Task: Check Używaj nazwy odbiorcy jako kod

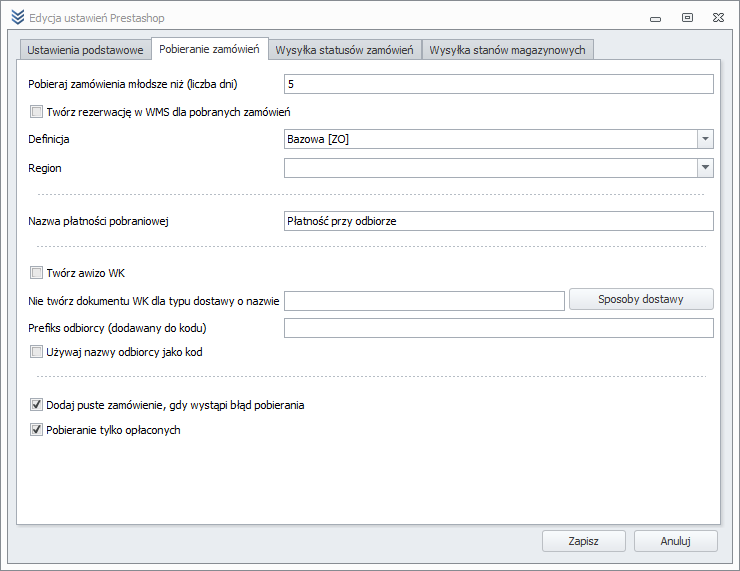Action: tap(36, 352)
